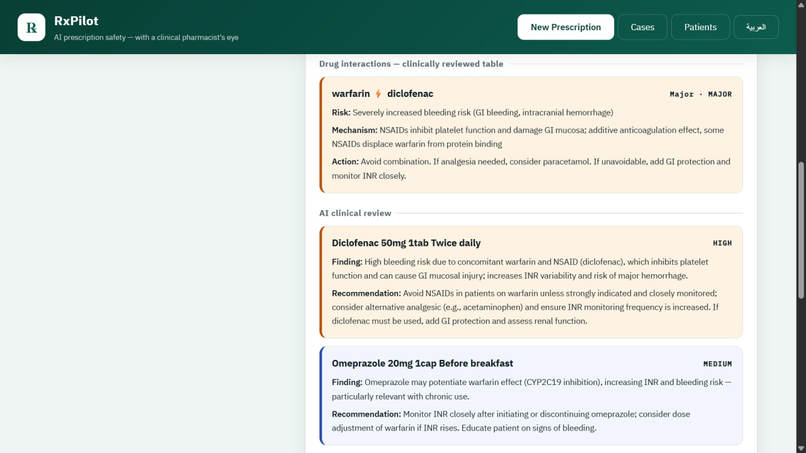Click the scrollbar up arrow
806x453 pixels.
click(801, 4)
